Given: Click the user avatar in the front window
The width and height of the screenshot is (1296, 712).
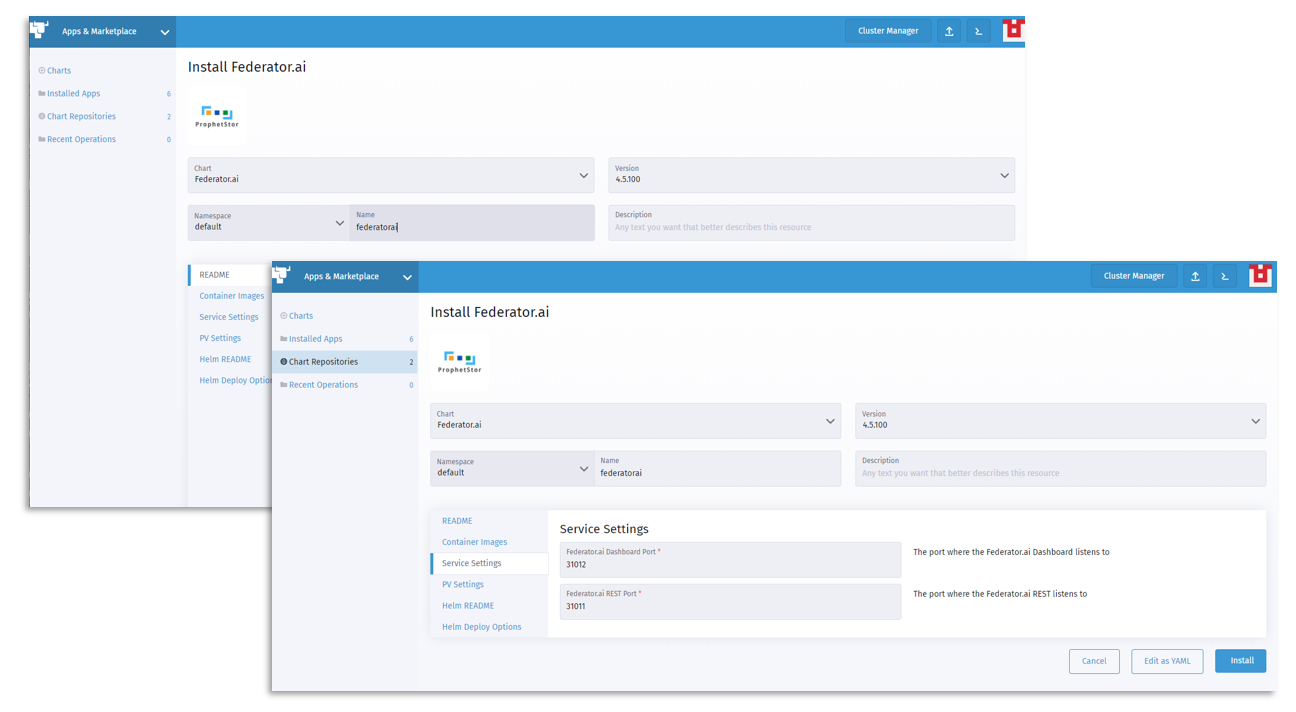Looking at the screenshot, I should click(1260, 275).
